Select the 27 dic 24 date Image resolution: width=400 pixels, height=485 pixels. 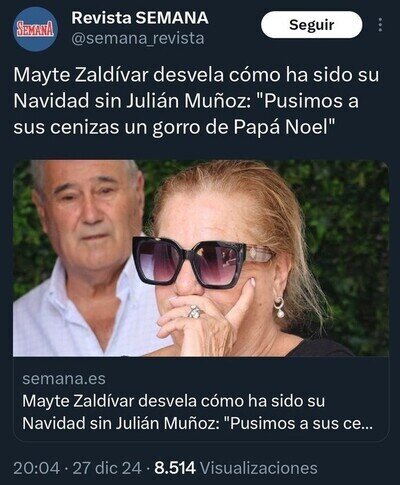pyautogui.click(x=107, y=468)
